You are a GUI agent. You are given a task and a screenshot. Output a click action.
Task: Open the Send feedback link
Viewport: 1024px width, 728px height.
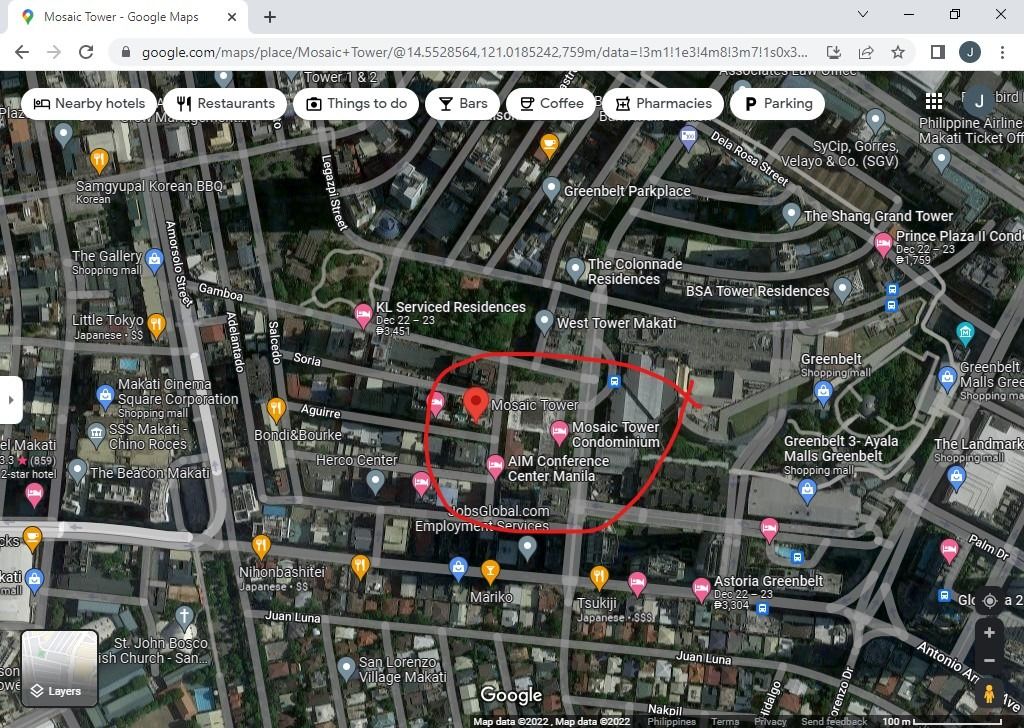pyautogui.click(x=835, y=720)
